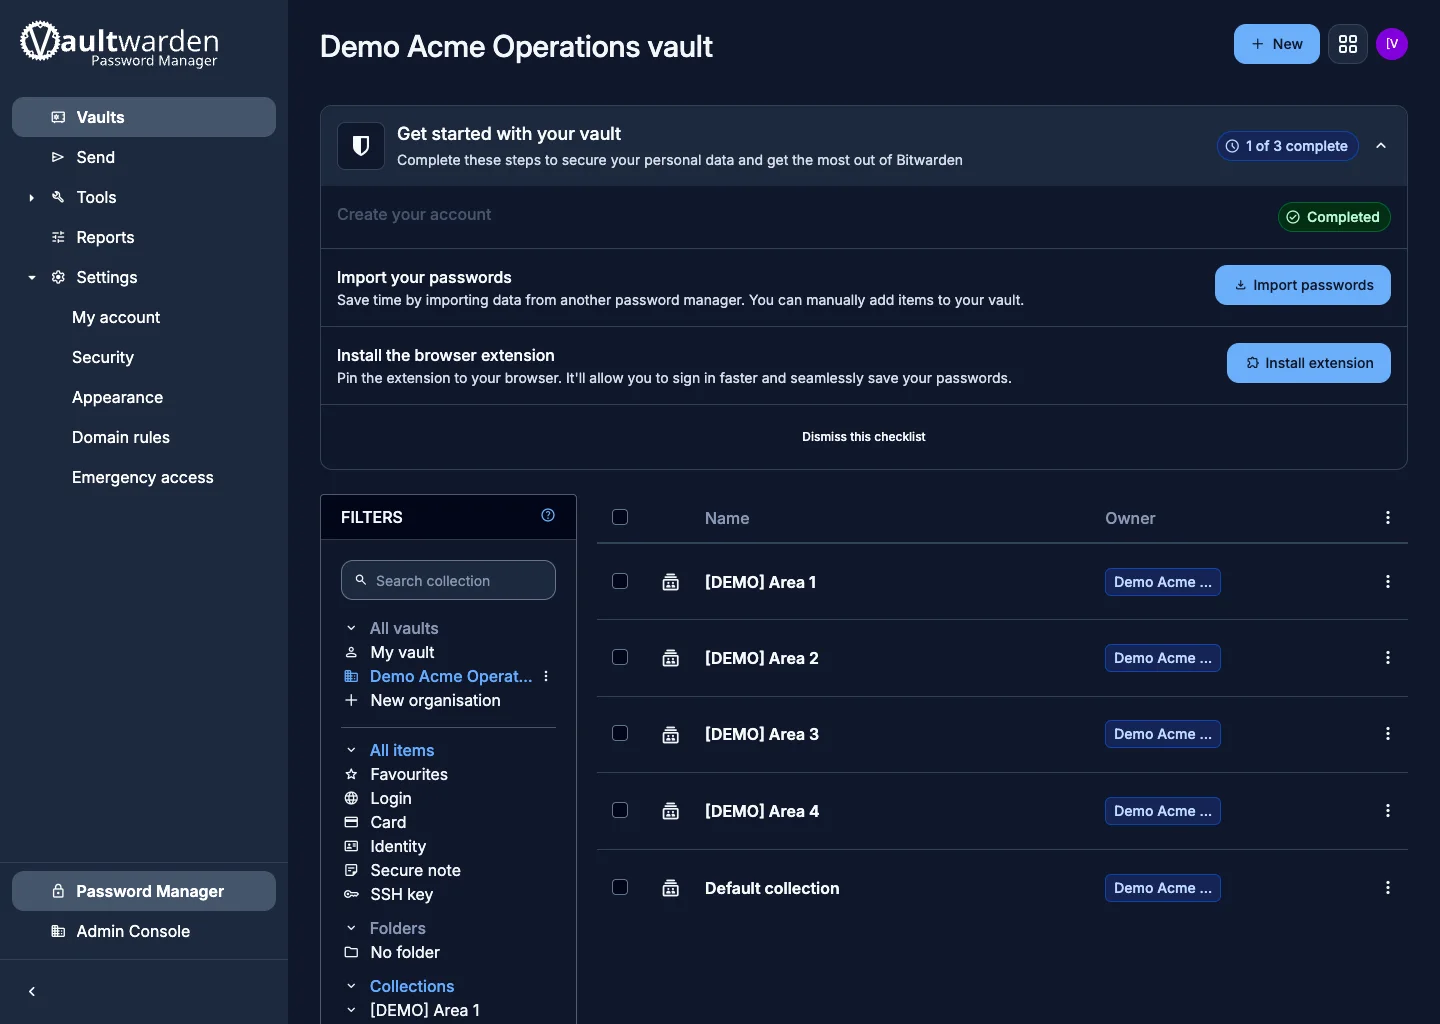Open the [DEMO] Area 1 collection name
Viewport: 1440px width, 1024px height.
pyautogui.click(x=760, y=582)
